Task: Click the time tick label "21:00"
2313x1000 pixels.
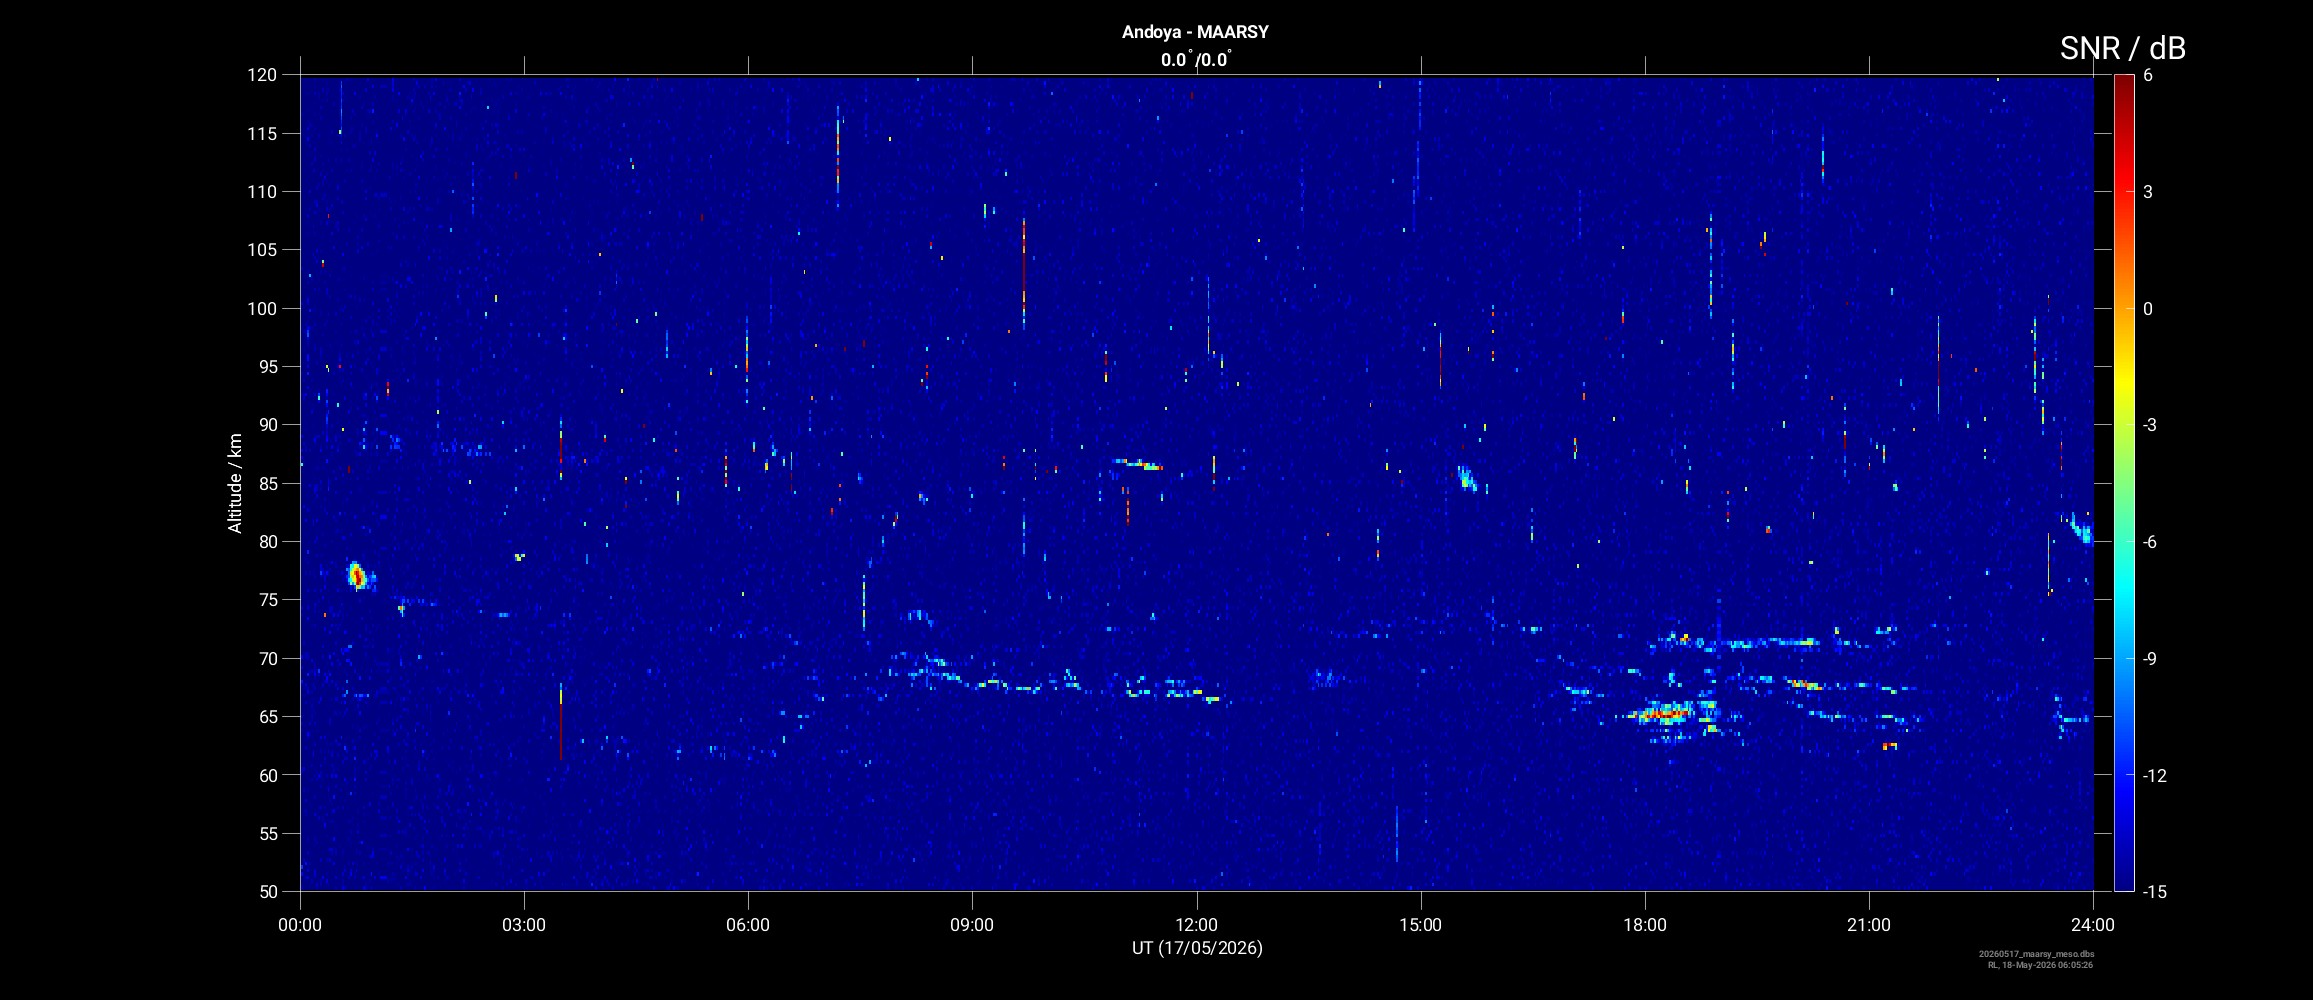Action: pyautogui.click(x=1869, y=925)
